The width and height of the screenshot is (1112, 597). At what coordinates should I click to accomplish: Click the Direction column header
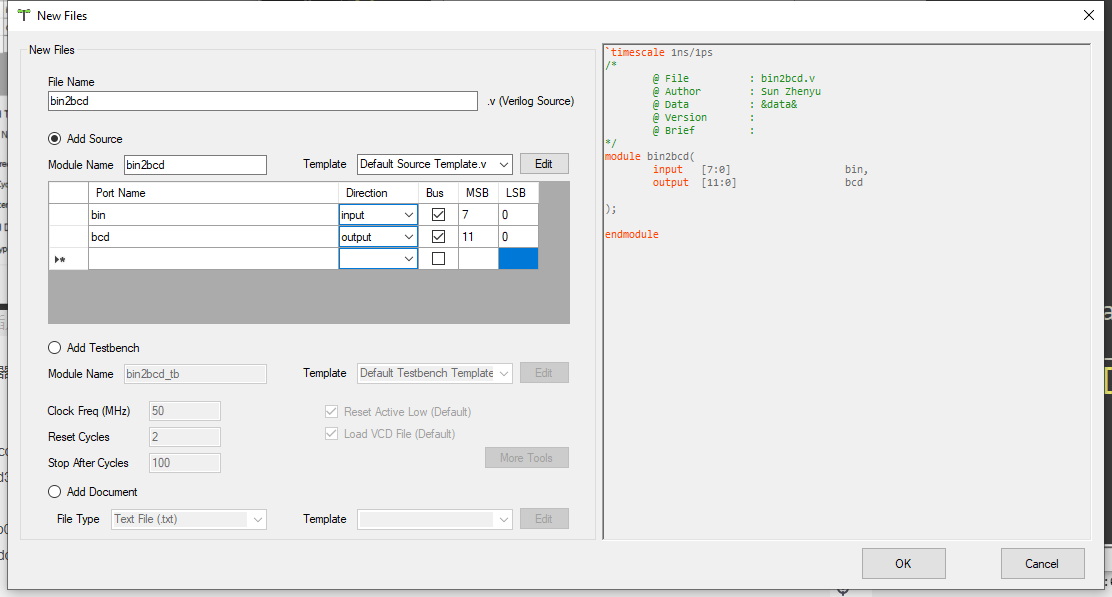coord(378,193)
